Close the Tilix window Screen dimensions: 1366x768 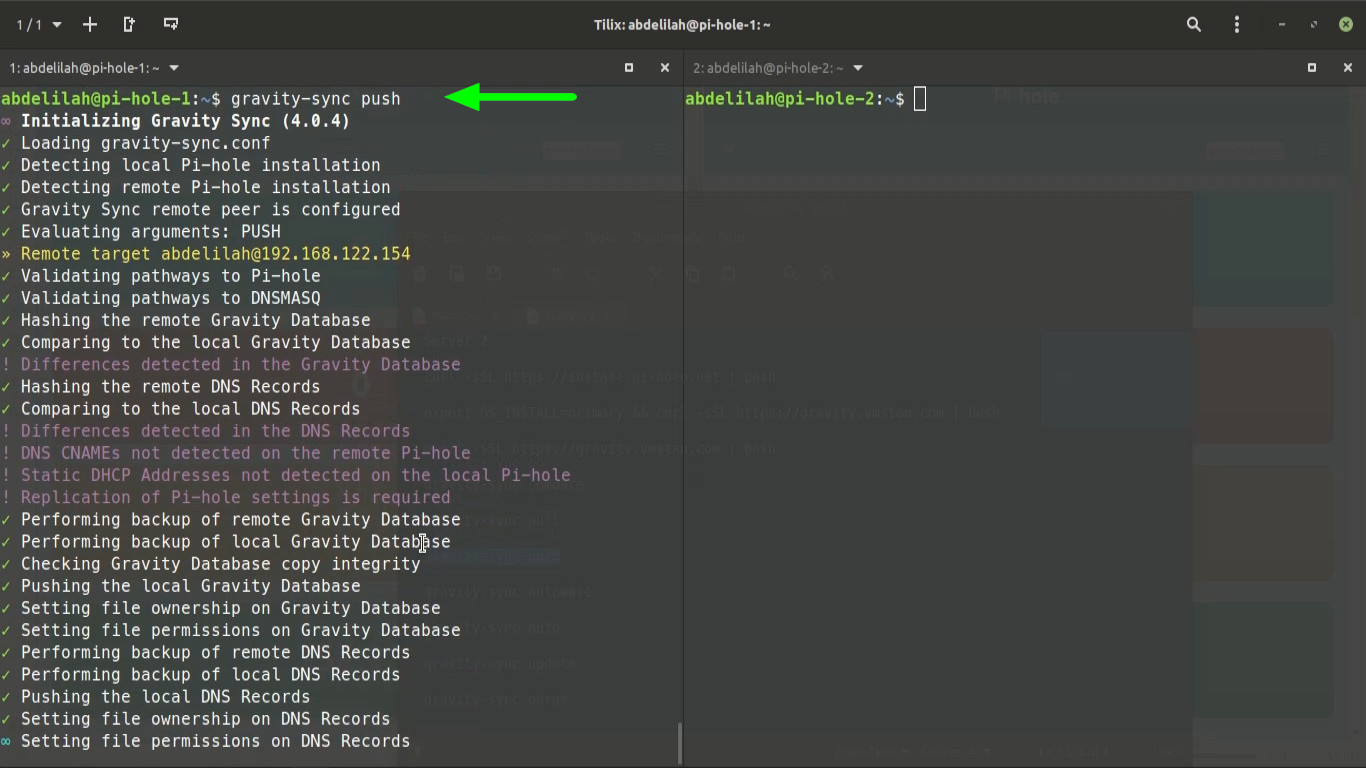point(1346,24)
